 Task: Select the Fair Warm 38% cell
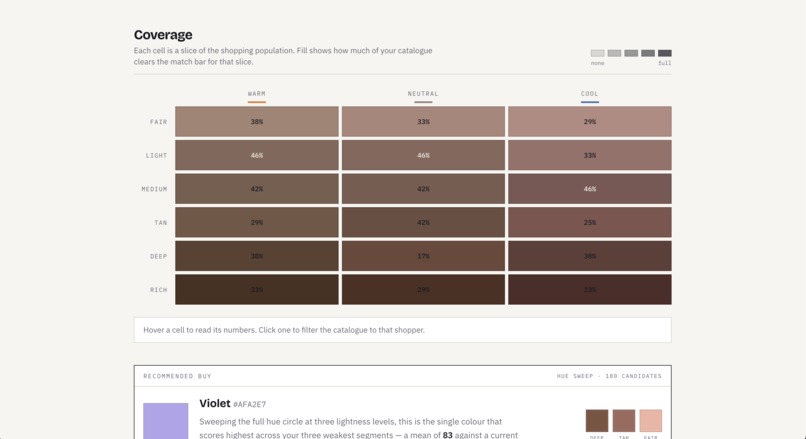[x=257, y=121]
